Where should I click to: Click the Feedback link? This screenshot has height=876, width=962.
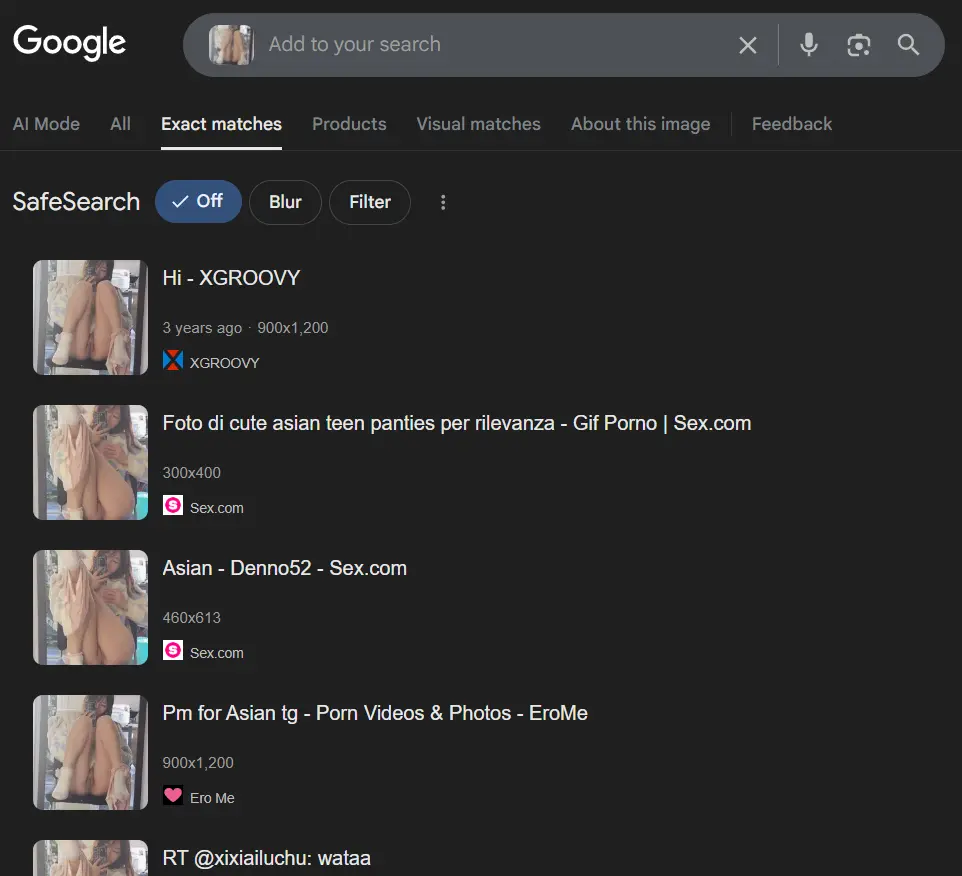tap(791, 124)
